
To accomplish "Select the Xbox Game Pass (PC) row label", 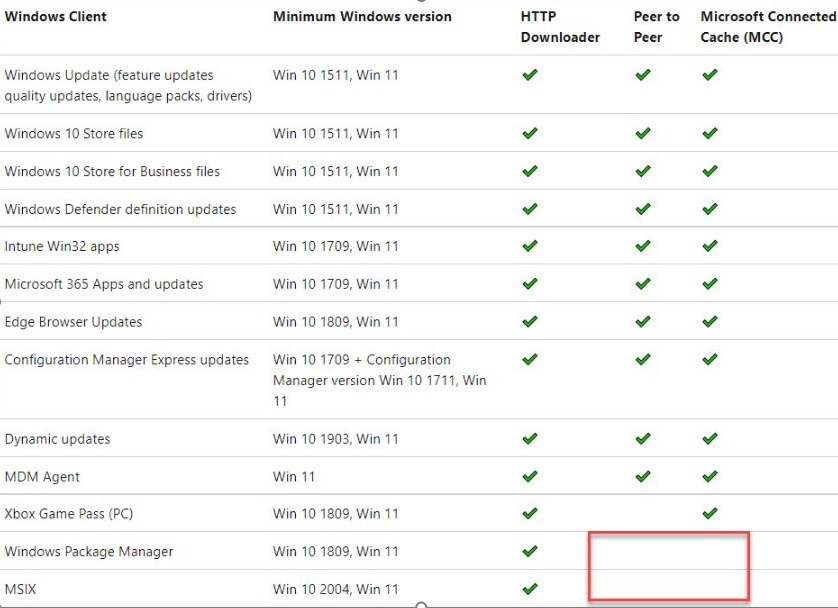I will pos(68,514).
